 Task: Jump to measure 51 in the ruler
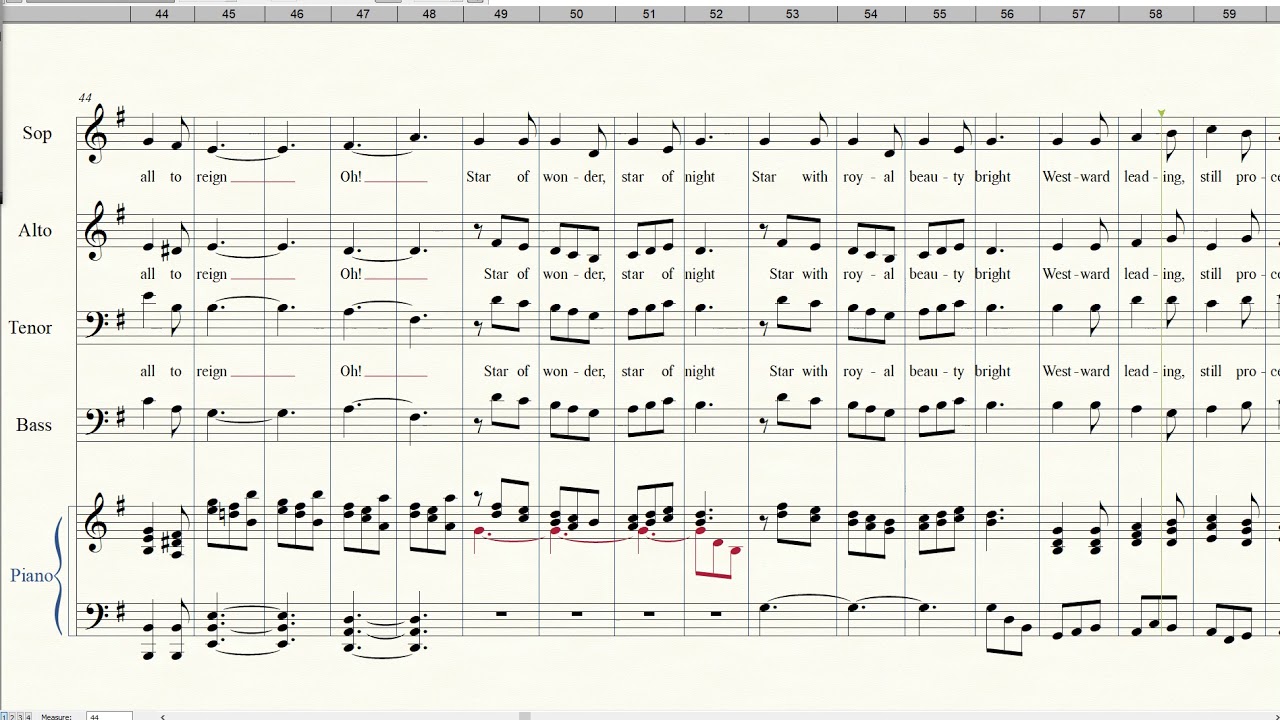[x=649, y=14]
